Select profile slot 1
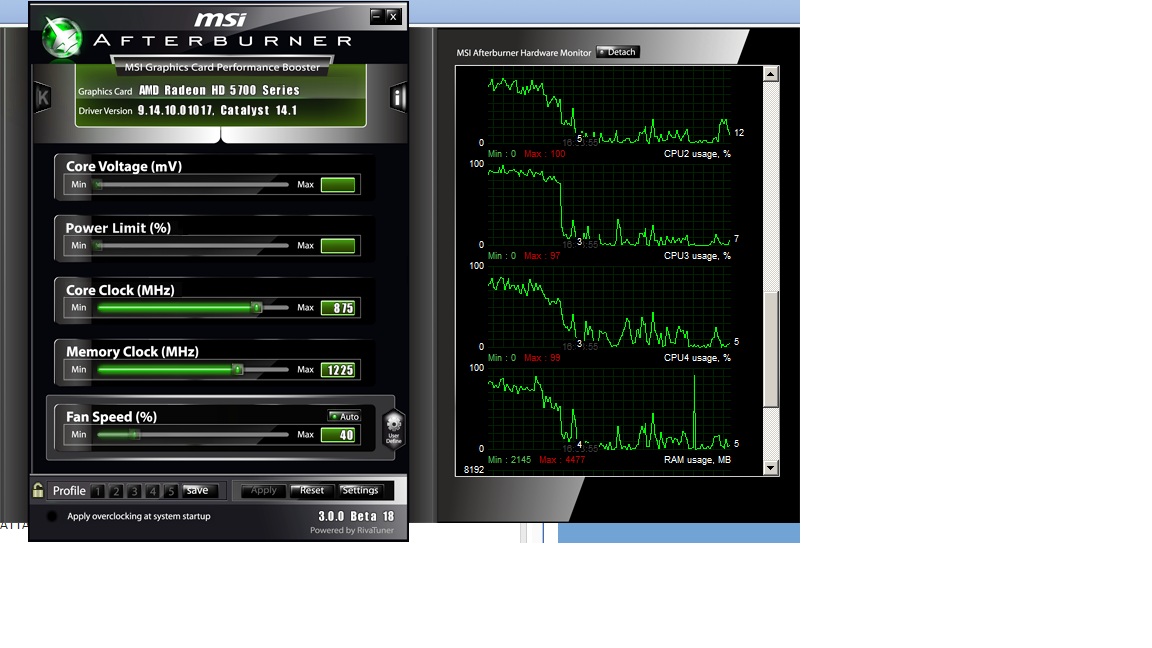 tap(98, 491)
